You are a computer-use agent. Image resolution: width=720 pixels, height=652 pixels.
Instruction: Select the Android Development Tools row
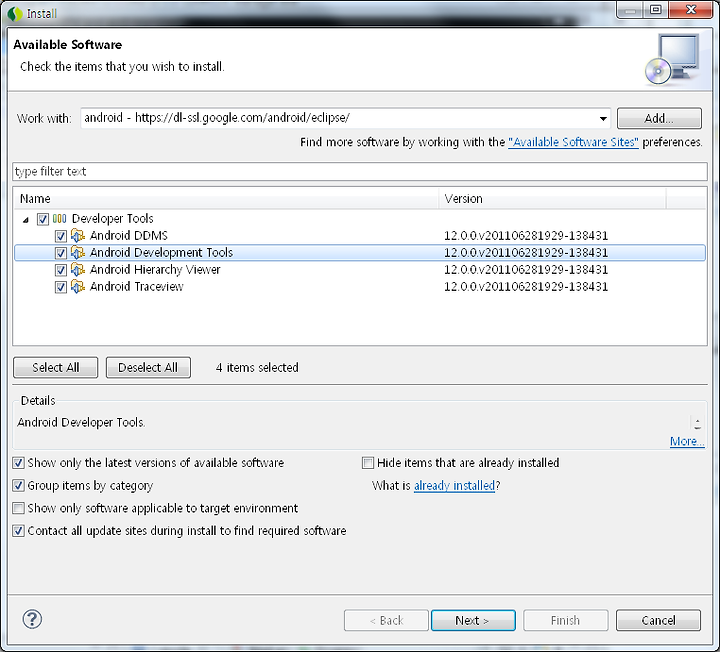click(360, 253)
